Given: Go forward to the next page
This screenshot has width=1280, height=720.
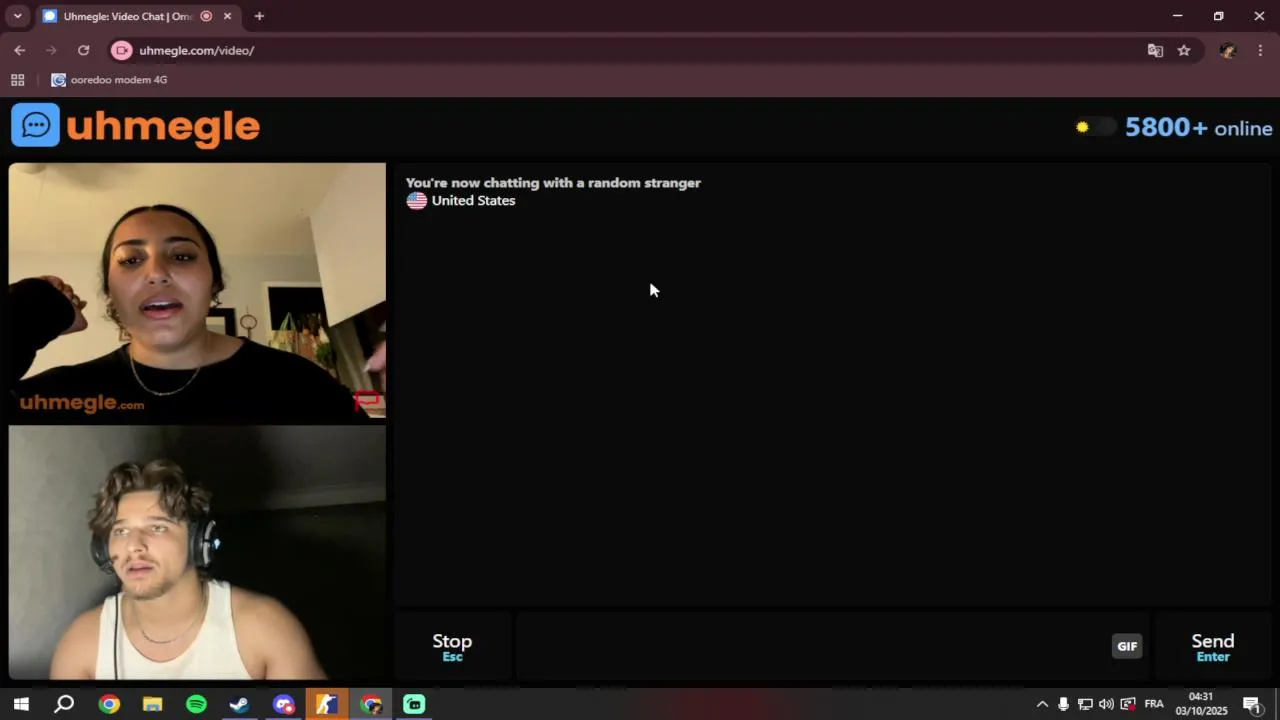Looking at the screenshot, I should pos(51,50).
